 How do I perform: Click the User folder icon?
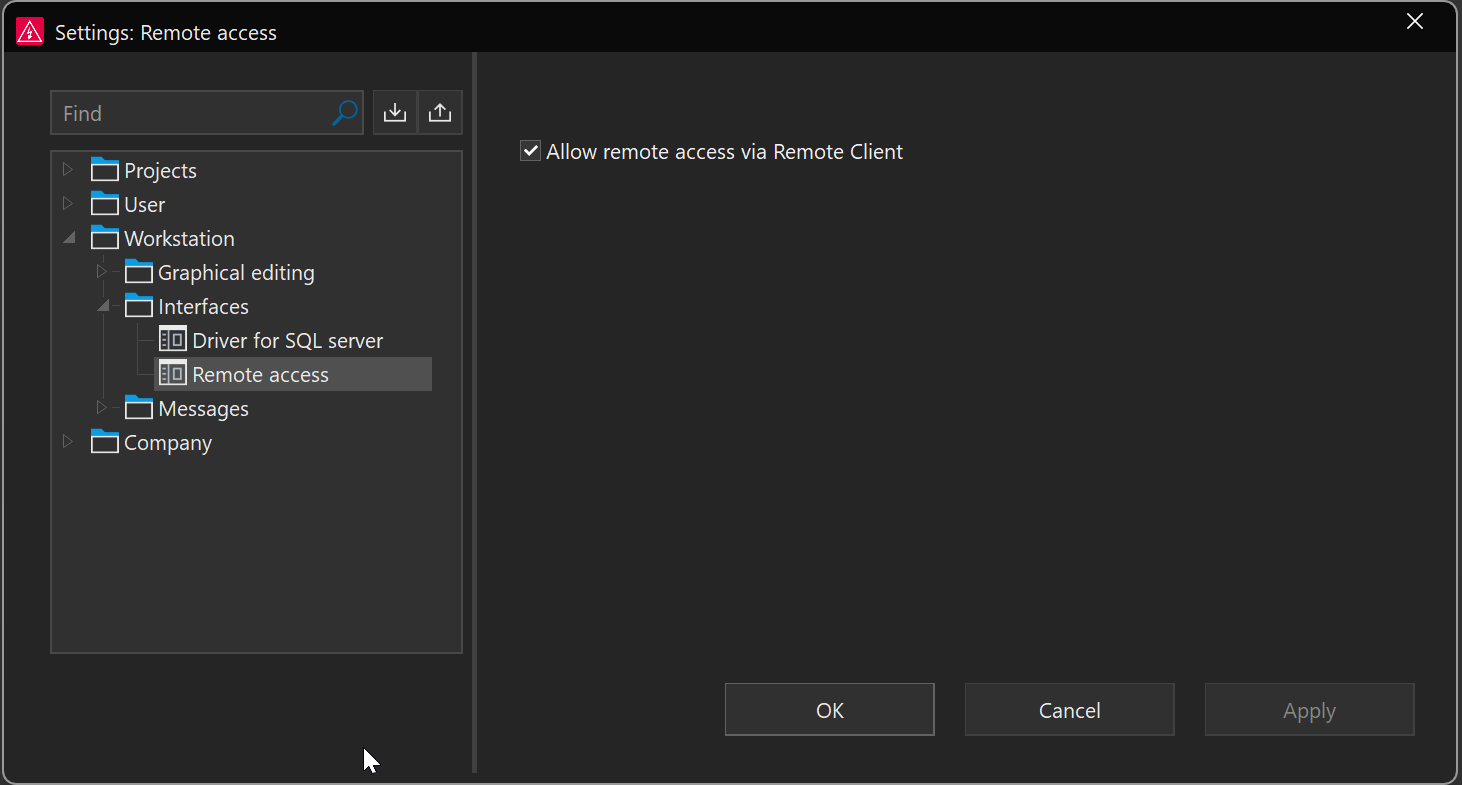click(105, 204)
